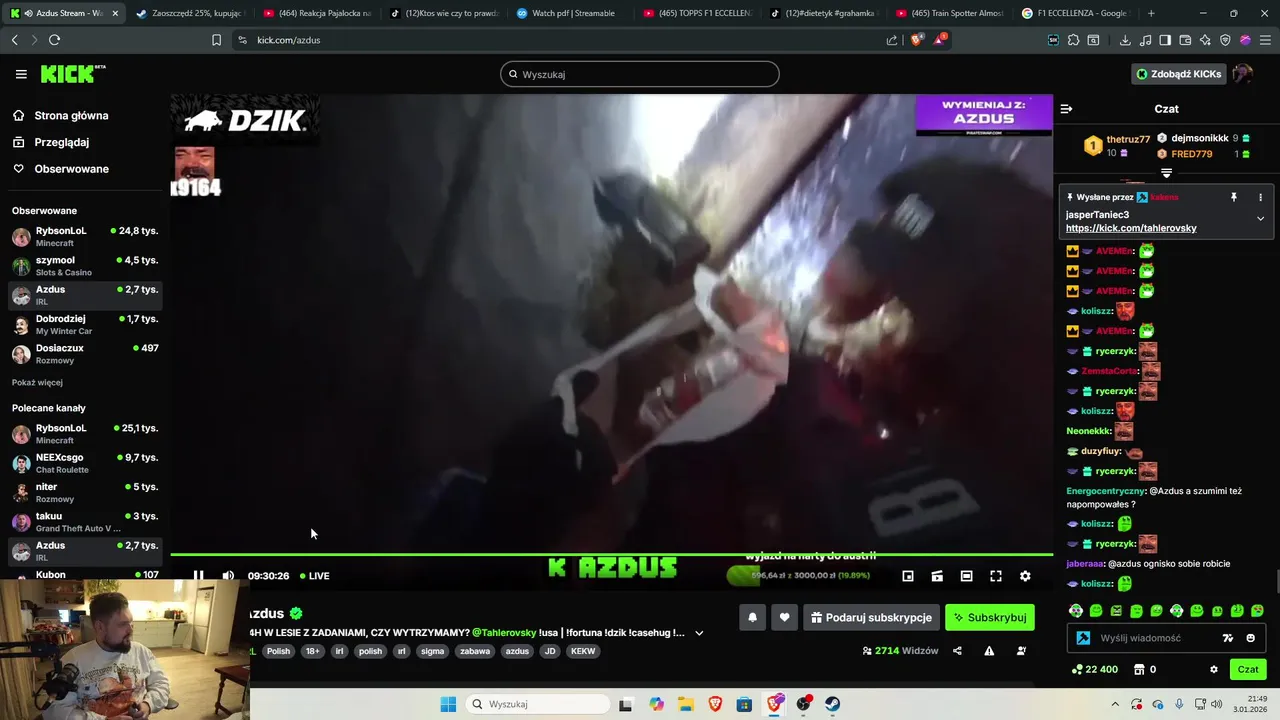This screenshot has height=720, width=1280.
Task: Open Brave VPN shield icon
Action: [1225, 40]
